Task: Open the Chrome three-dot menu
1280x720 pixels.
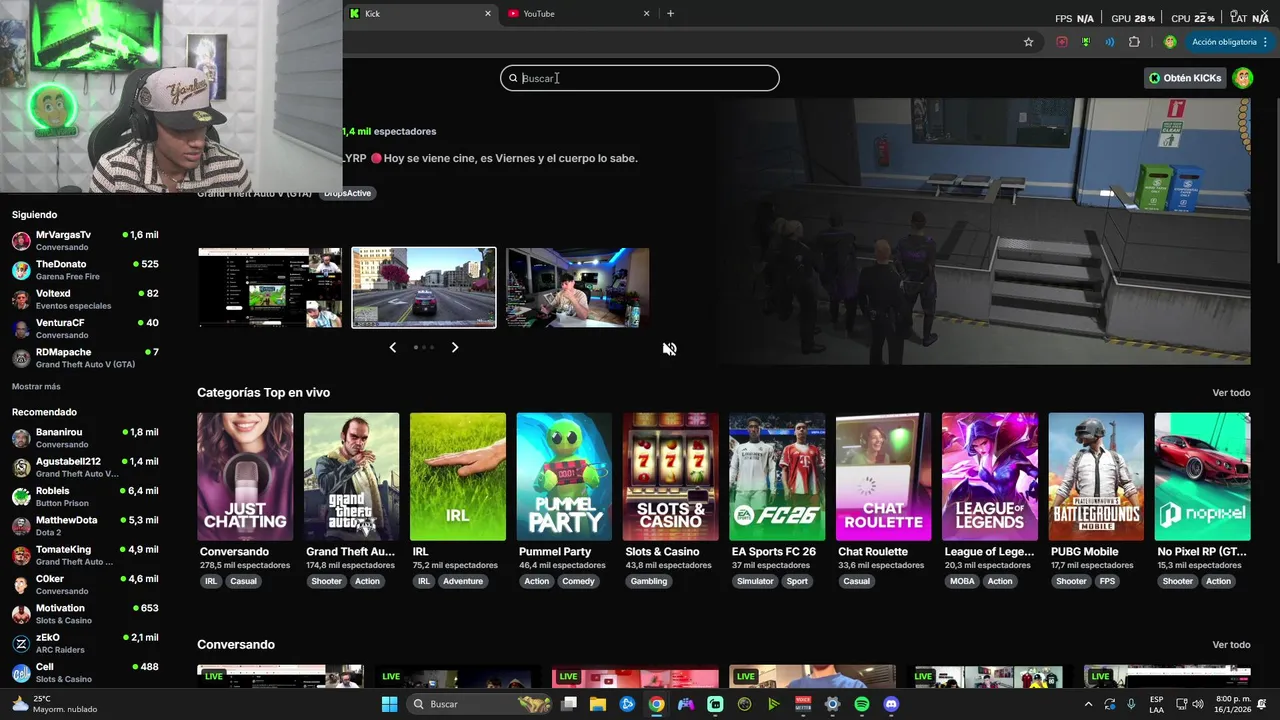Action: pos(1266,42)
